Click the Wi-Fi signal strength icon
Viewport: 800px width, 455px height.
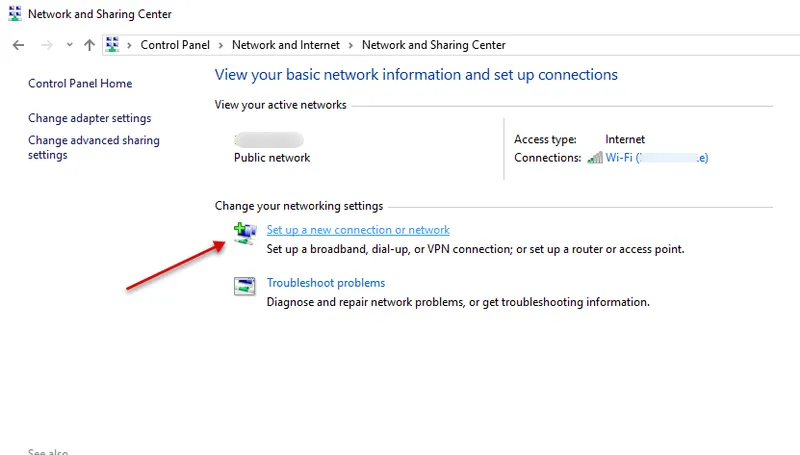click(x=595, y=158)
